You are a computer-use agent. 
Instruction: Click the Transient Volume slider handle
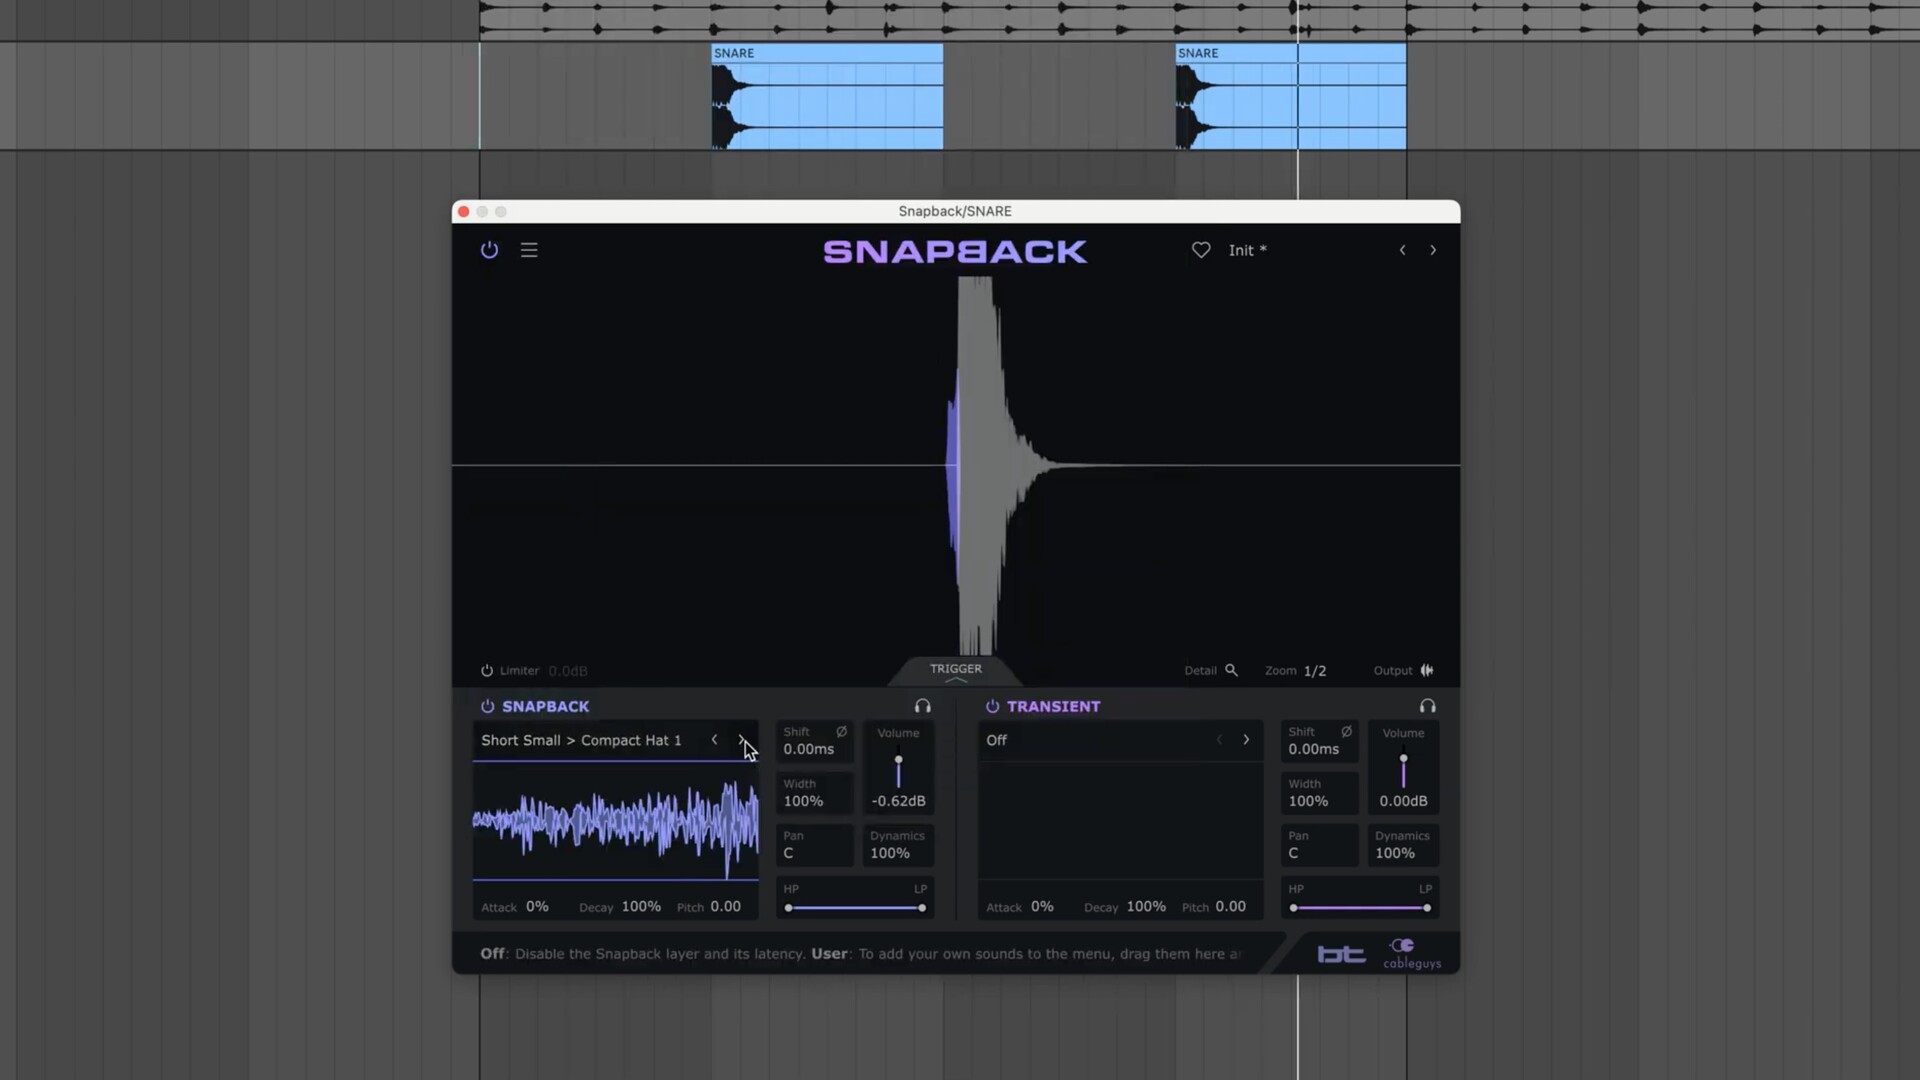[1403, 758]
